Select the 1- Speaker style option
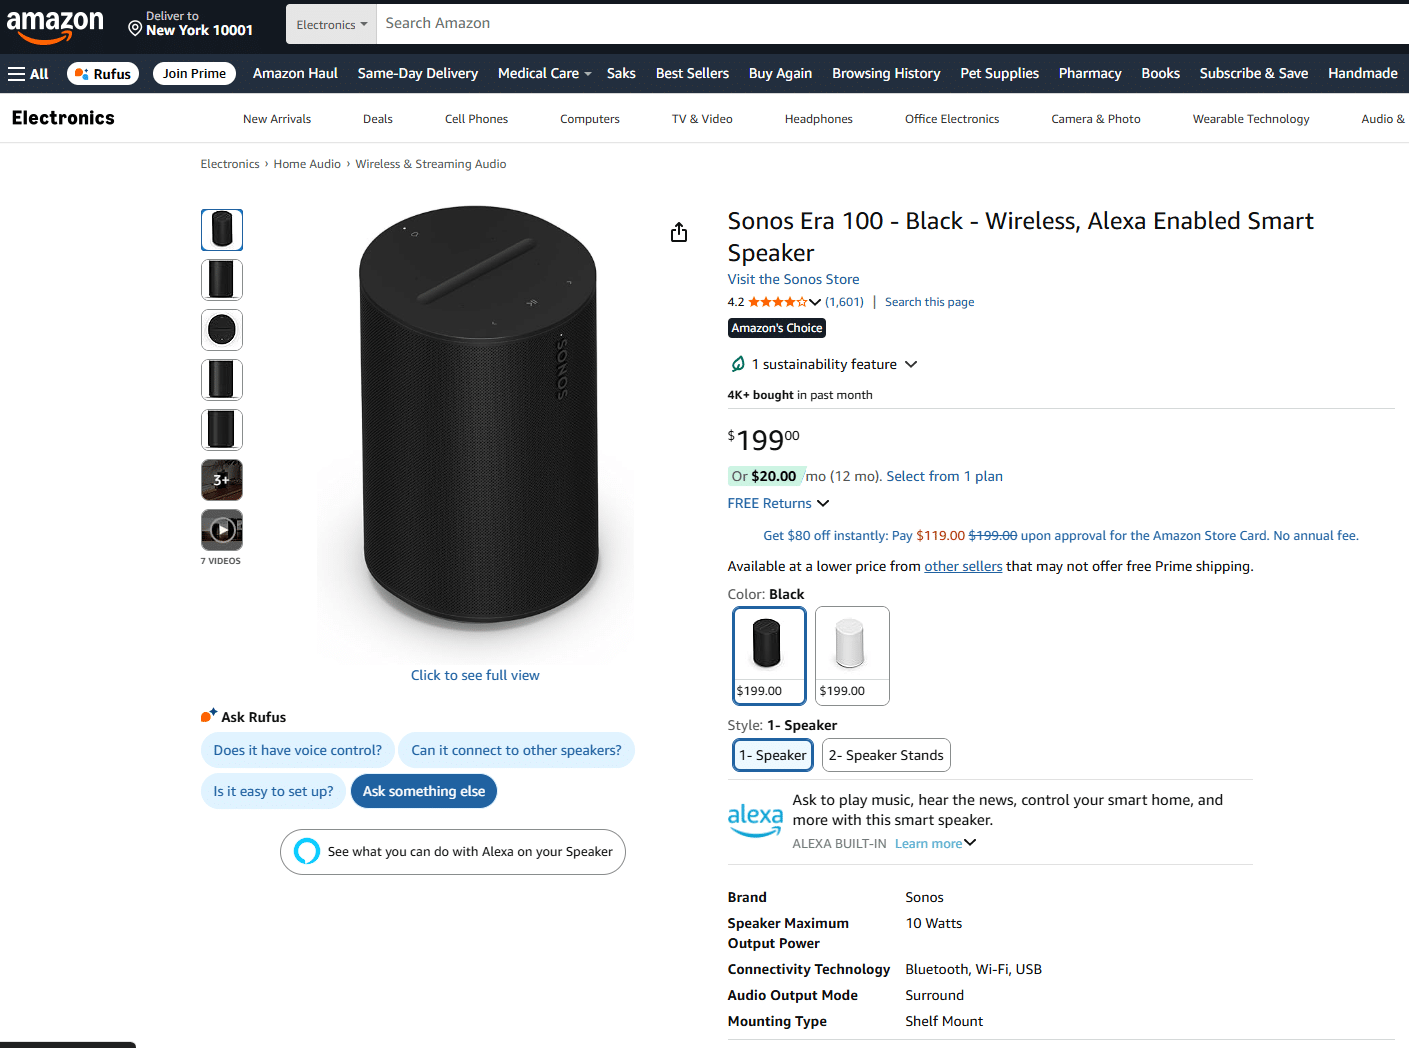The height and width of the screenshot is (1048, 1409). pos(773,755)
